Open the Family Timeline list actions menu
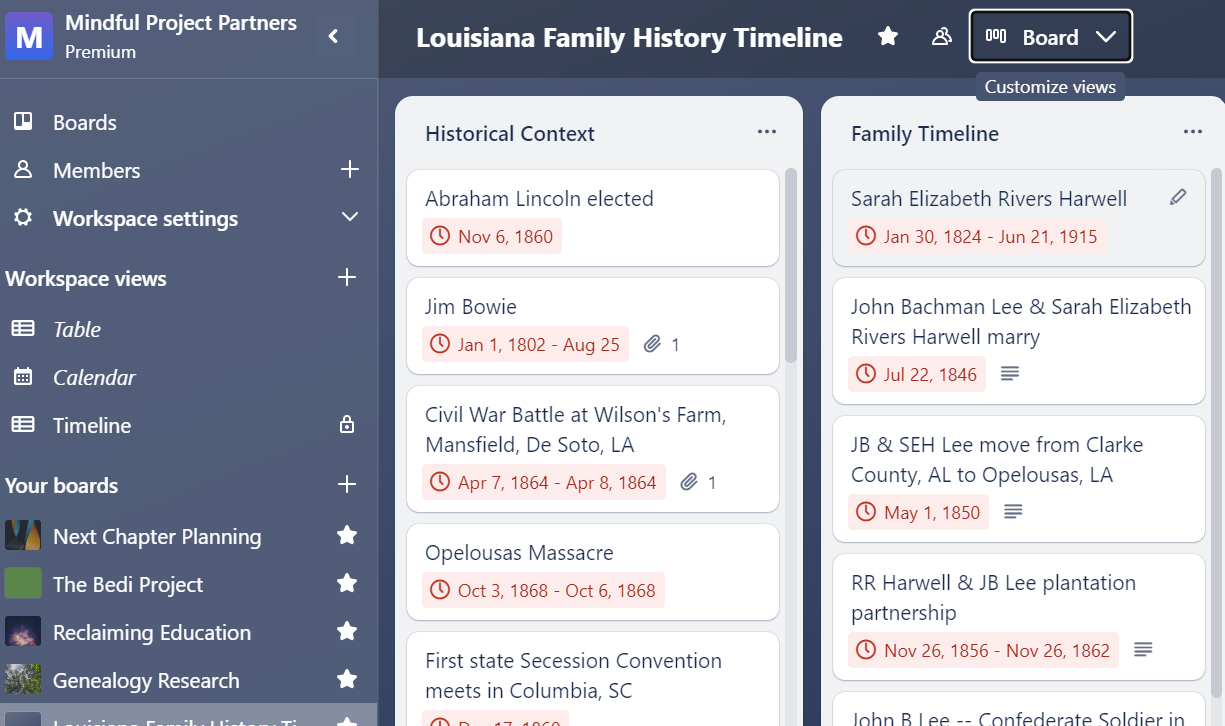 tap(1192, 131)
